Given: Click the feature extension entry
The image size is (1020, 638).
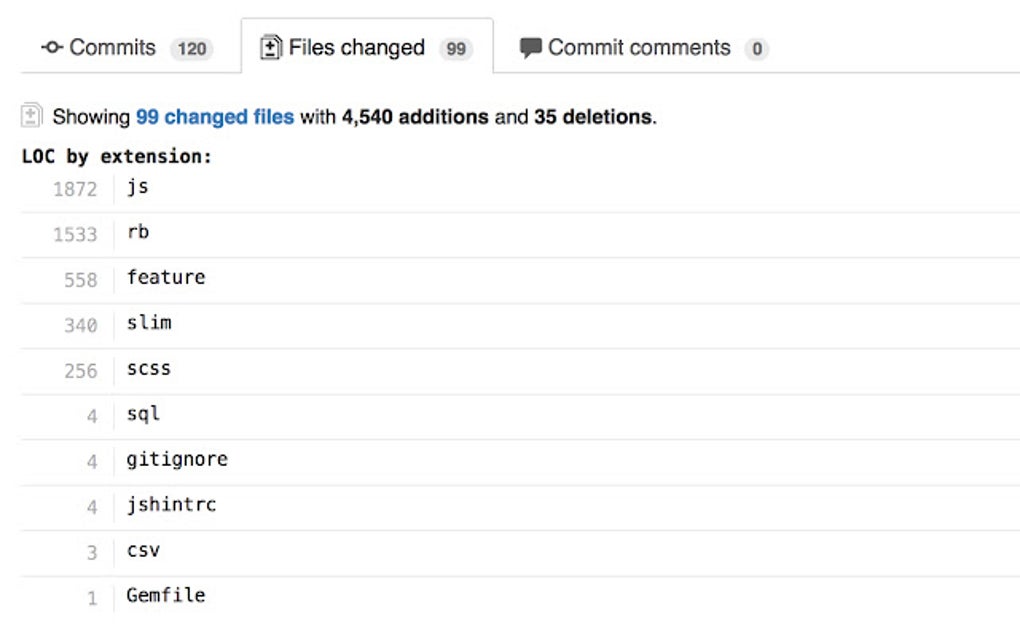Looking at the screenshot, I should pos(166,277).
